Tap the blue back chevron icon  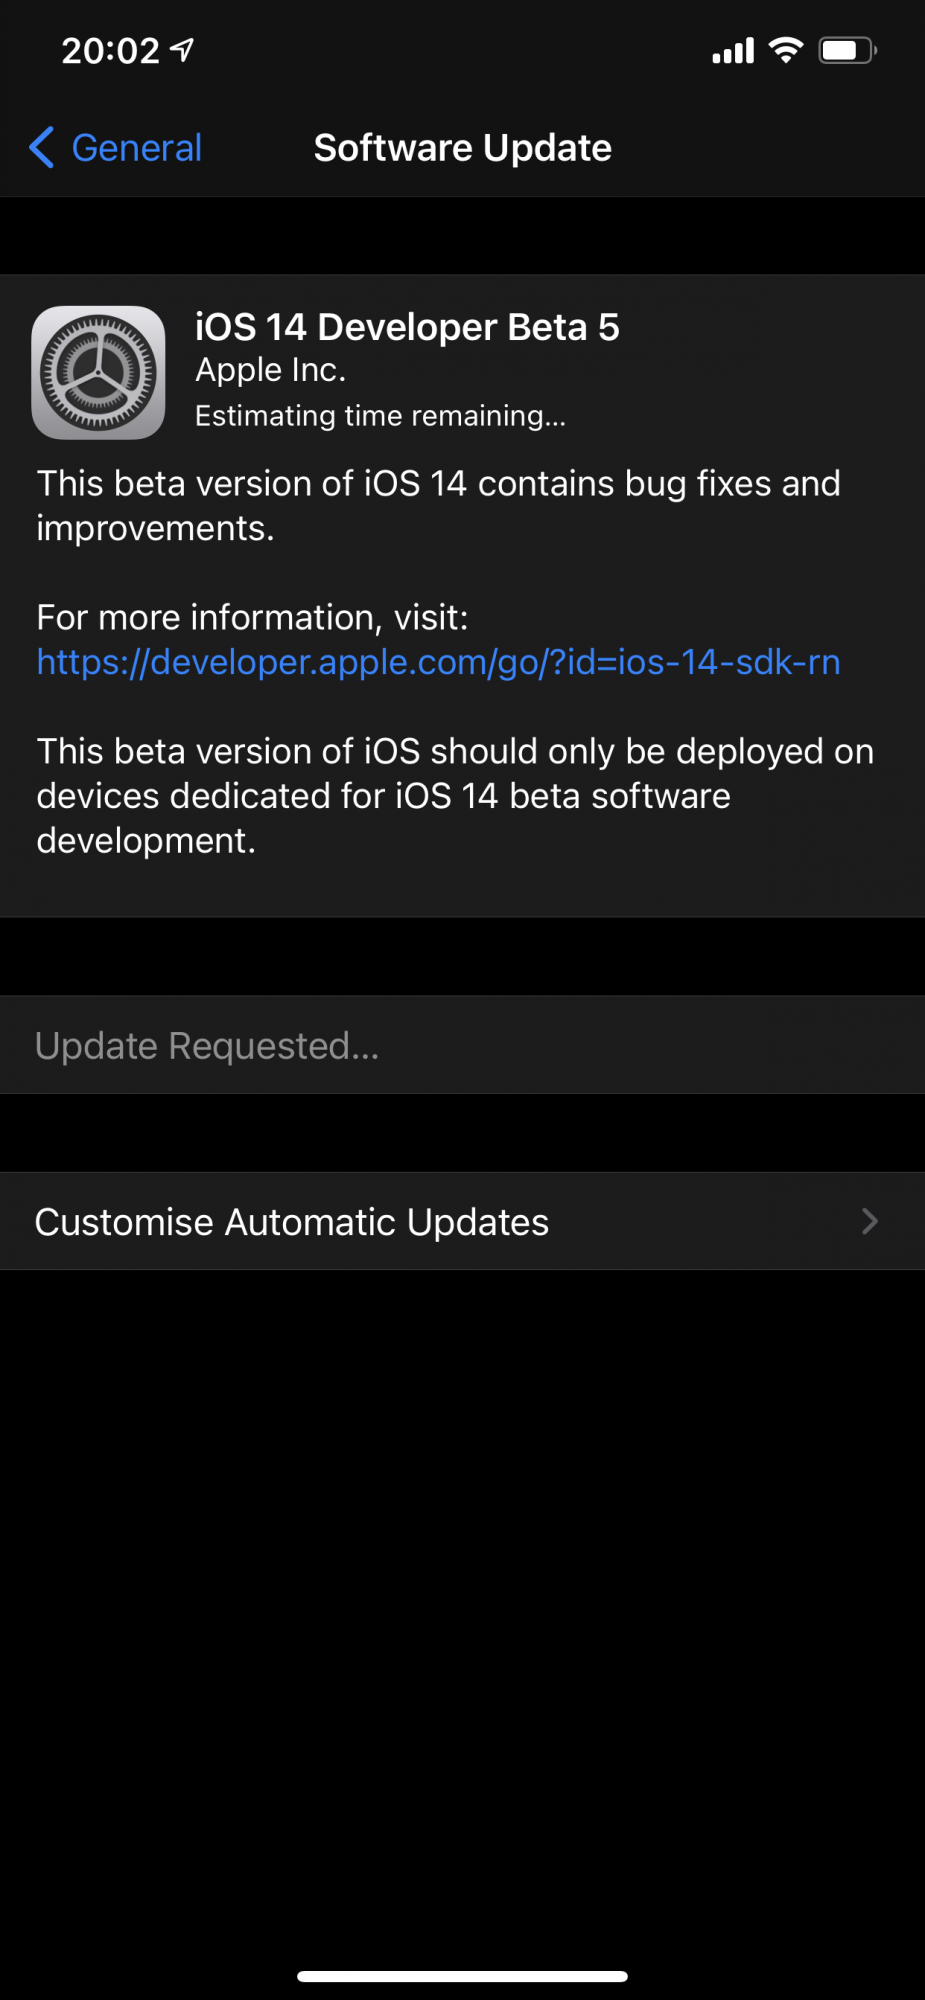(41, 148)
